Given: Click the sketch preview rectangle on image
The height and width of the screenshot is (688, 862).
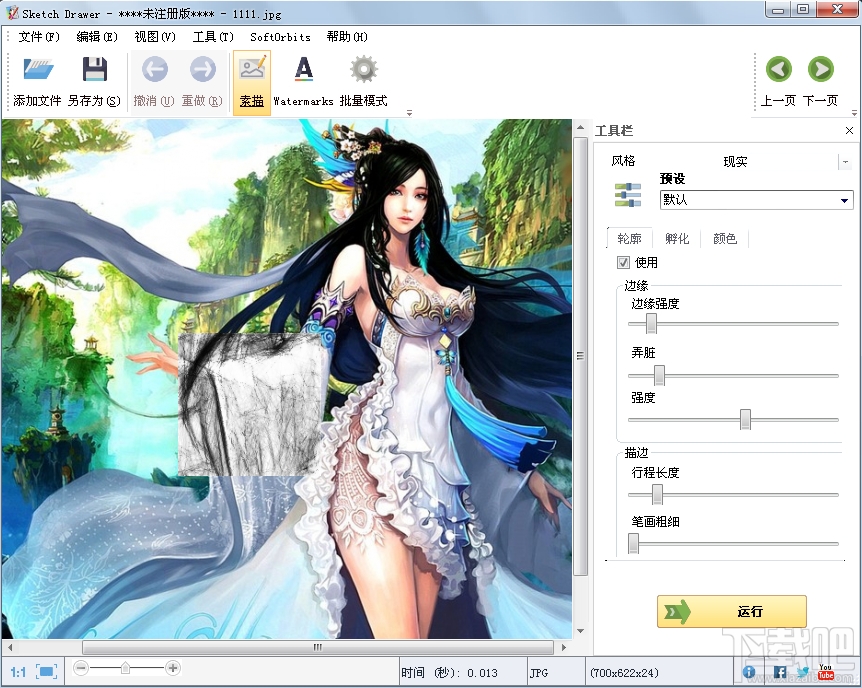Looking at the screenshot, I should pyautogui.click(x=250, y=404).
